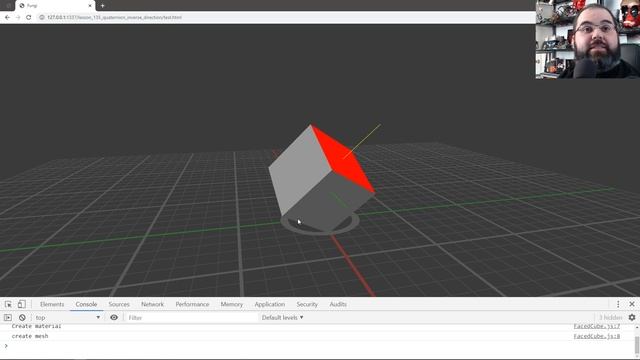Click the webcam video overlay

[x=588, y=39]
